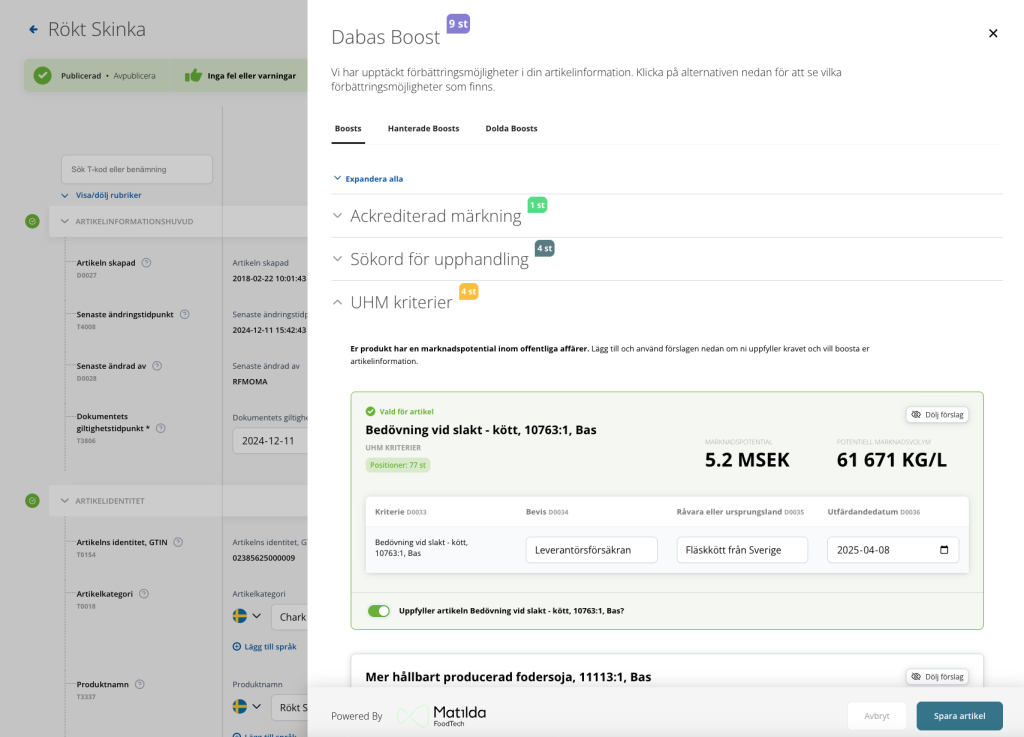Collapse the UHM kriterier section
Image resolution: width=1024 pixels, height=737 pixels.
coord(337,302)
